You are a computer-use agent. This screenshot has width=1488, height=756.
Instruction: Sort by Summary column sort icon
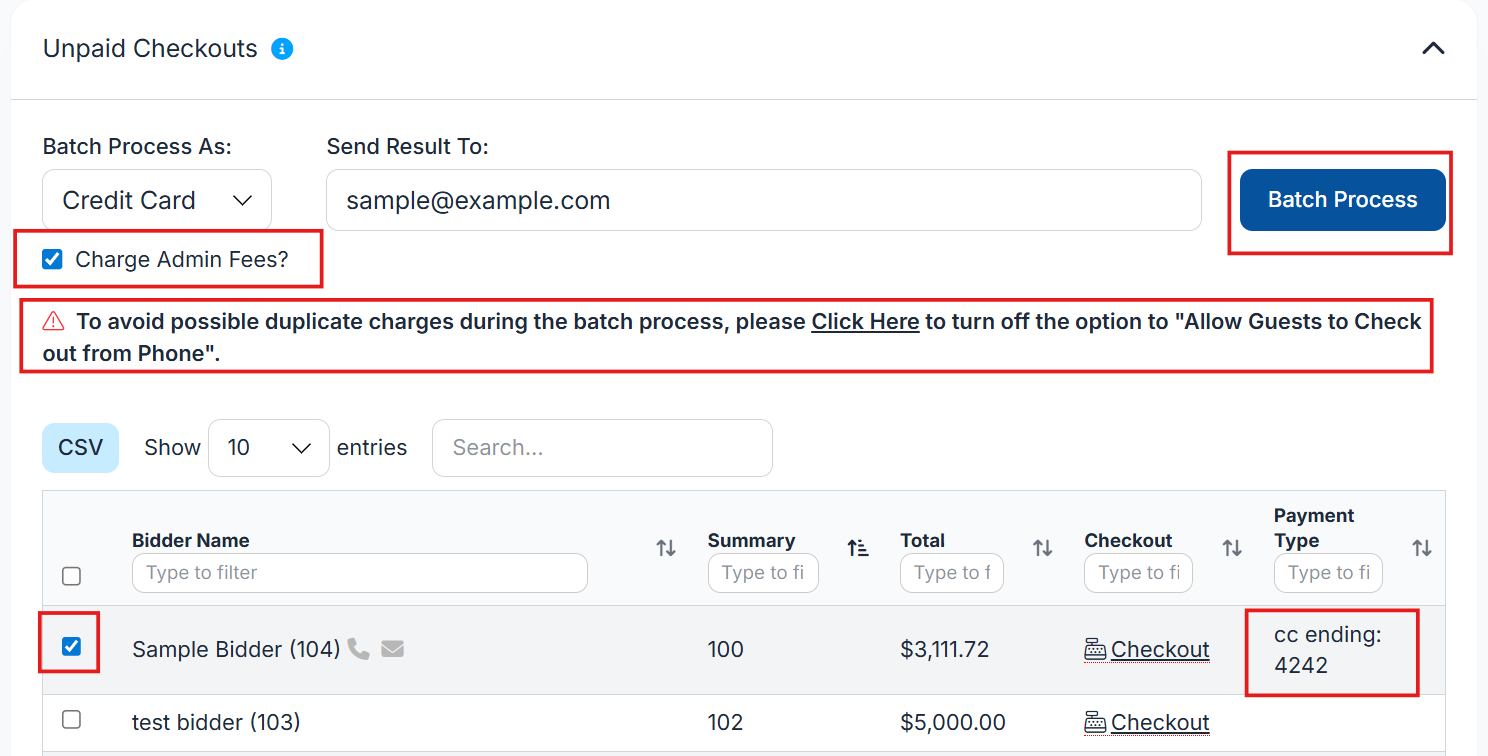[x=858, y=548]
